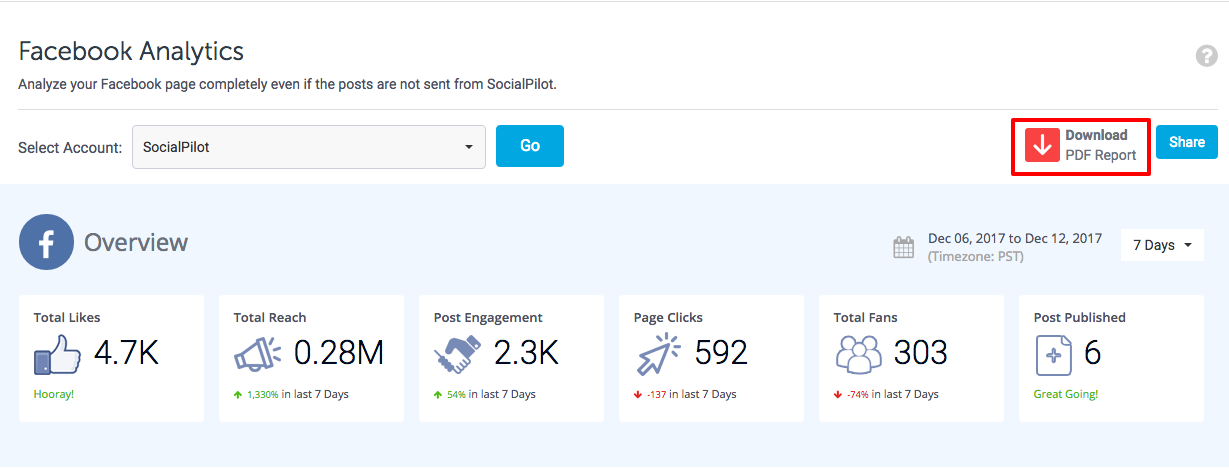The image size is (1229, 468).
Task: Click the Facebook logo beside Overview
Action: (47, 242)
